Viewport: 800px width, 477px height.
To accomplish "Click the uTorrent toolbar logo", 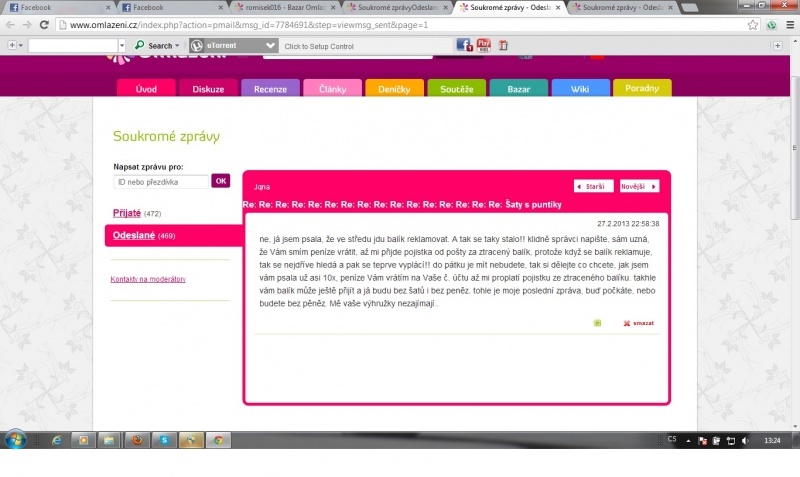I will point(197,45).
